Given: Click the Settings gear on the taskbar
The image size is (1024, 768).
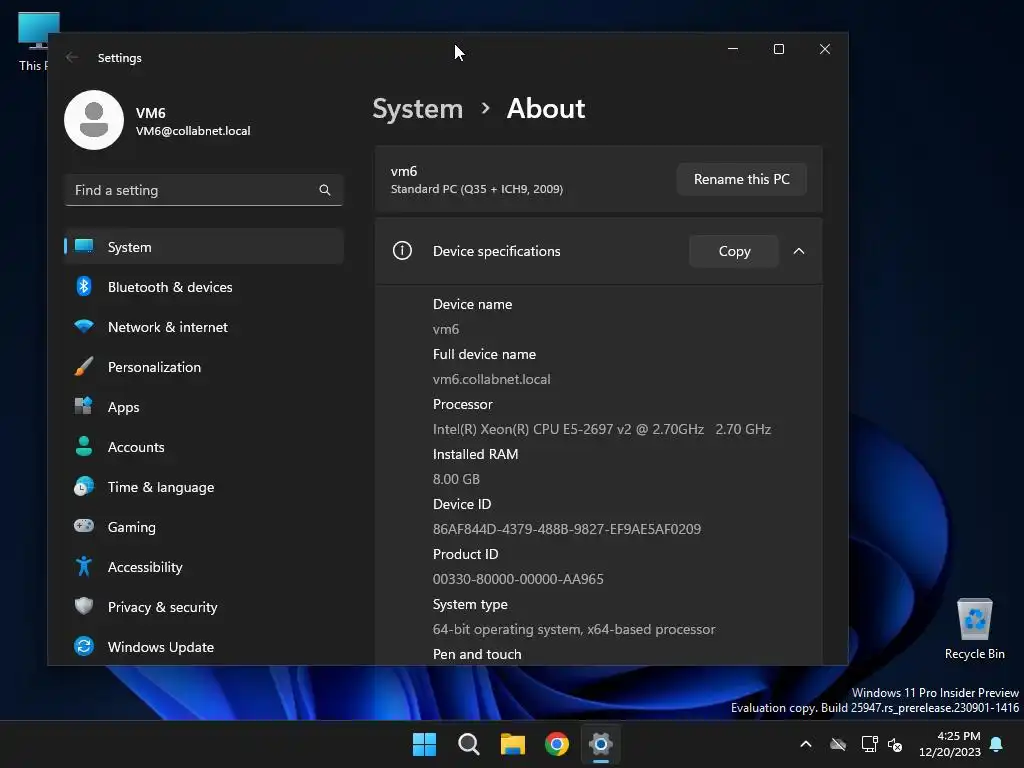Looking at the screenshot, I should [601, 744].
